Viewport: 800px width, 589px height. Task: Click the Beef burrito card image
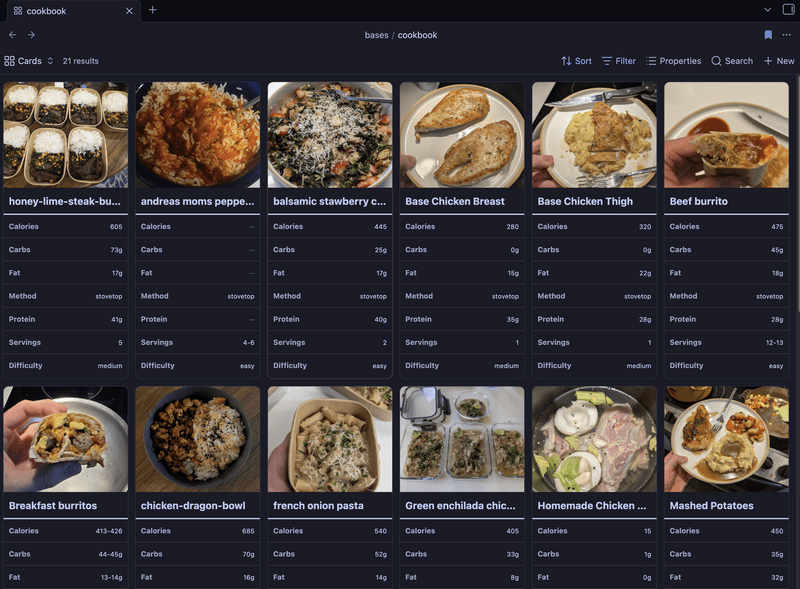pos(725,135)
